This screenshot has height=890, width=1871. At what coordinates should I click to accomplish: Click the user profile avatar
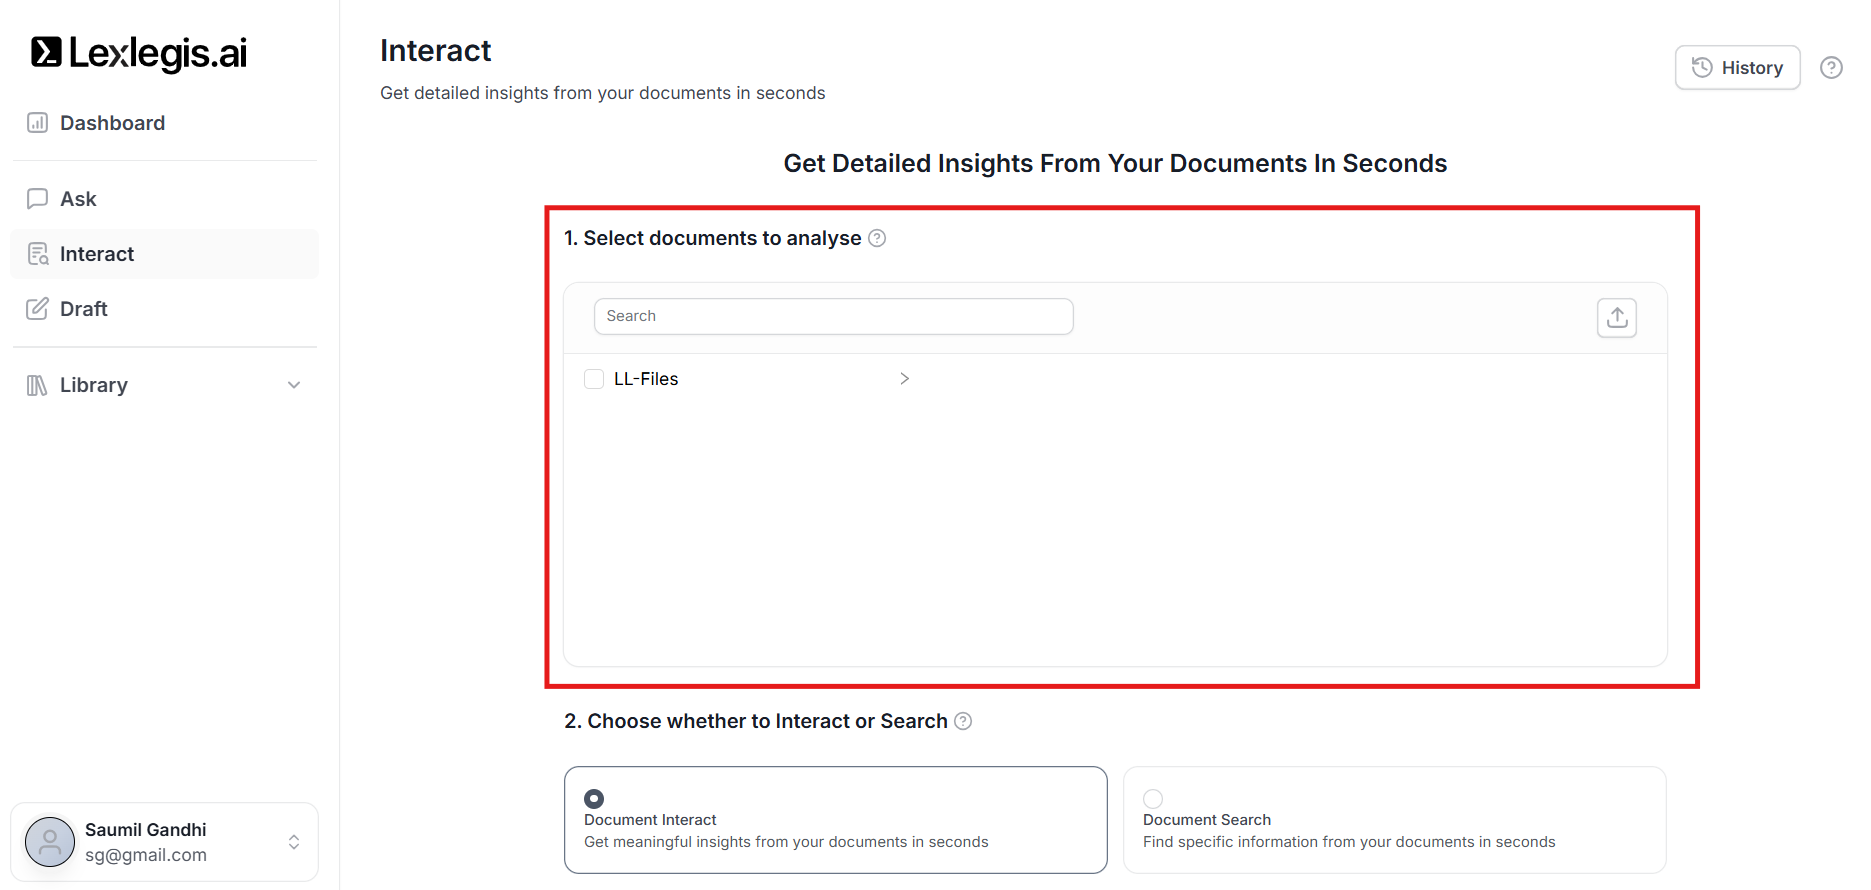pos(50,842)
